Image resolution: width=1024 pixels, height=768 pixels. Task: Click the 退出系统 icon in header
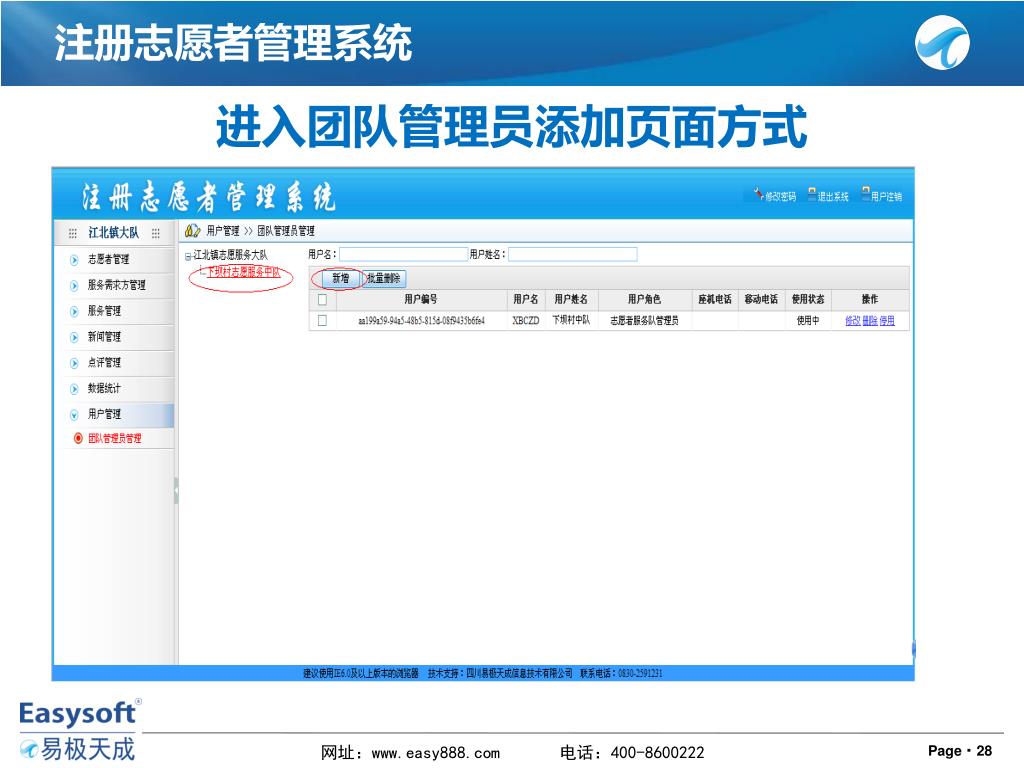tap(812, 194)
